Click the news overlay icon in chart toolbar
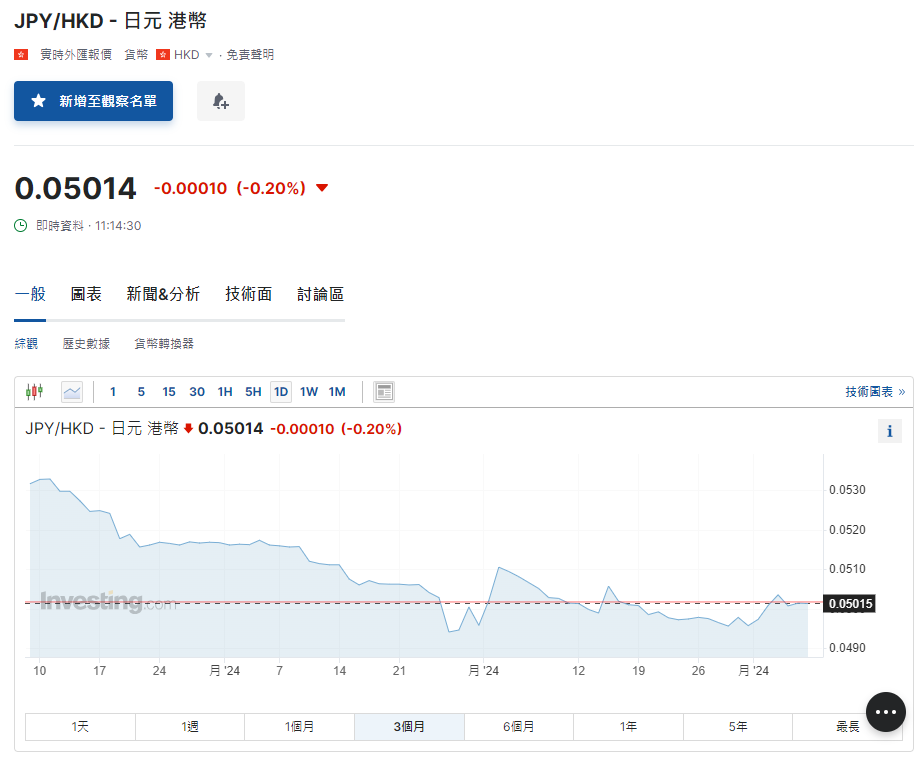The width and height of the screenshot is (915, 770). point(384,392)
